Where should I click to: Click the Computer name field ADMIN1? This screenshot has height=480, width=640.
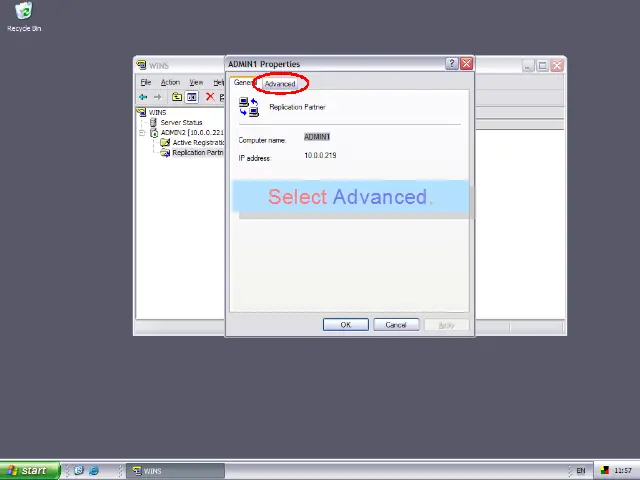pos(317,137)
